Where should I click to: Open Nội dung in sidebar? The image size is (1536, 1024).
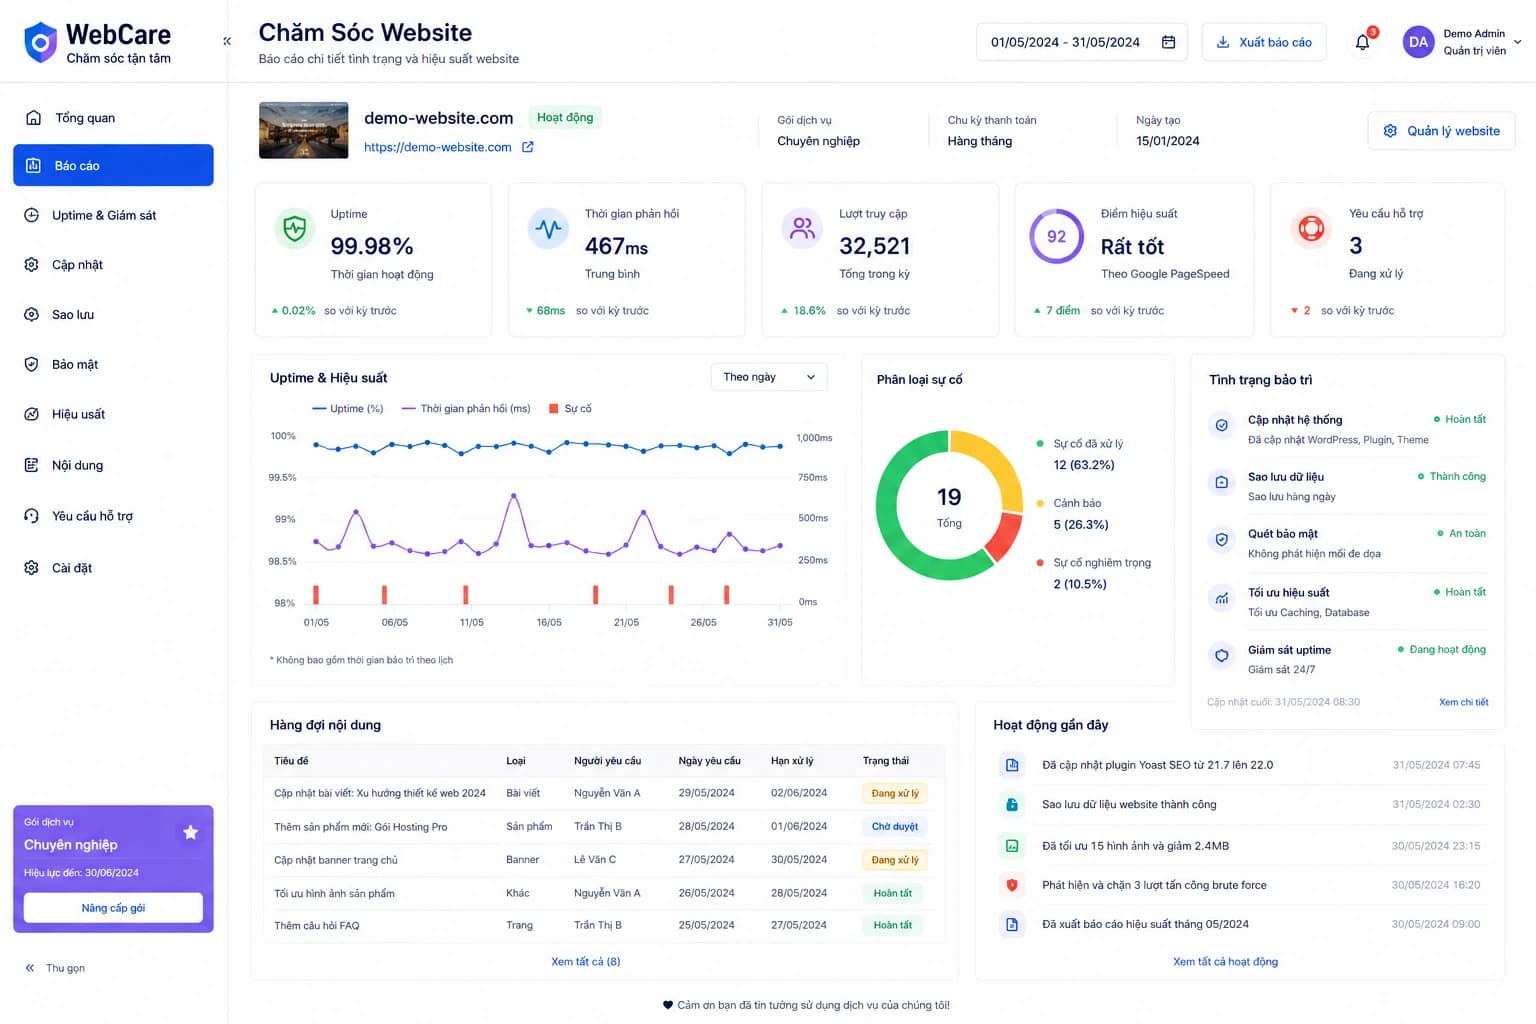(x=113, y=465)
